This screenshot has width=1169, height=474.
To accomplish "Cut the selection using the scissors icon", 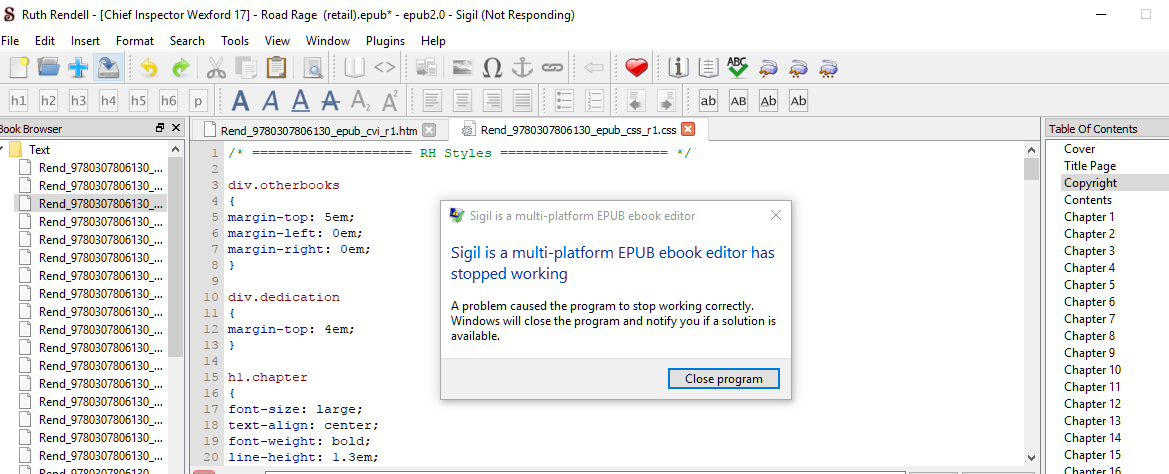I will tap(216, 68).
